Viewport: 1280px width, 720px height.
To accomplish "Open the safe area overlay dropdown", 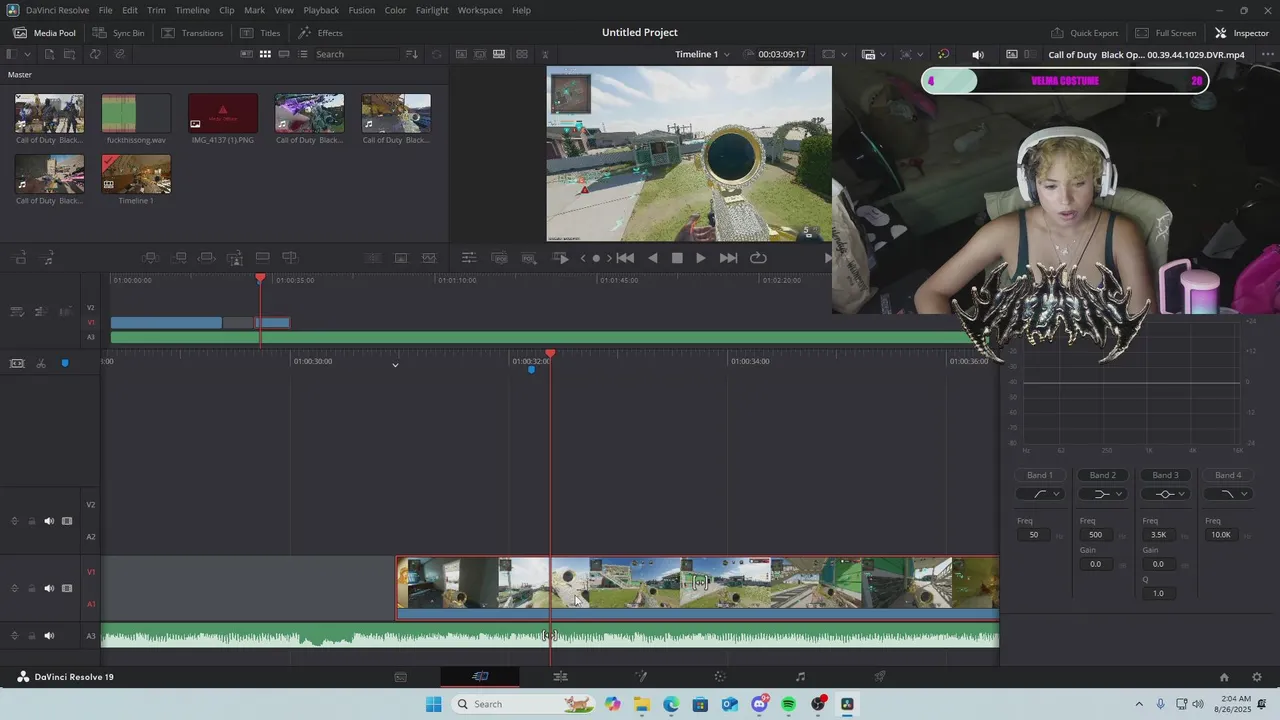I will (835, 54).
